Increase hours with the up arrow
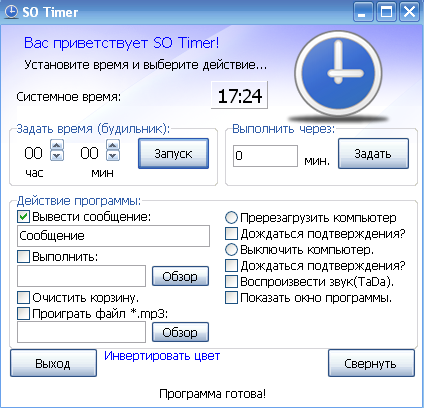 coord(57,145)
